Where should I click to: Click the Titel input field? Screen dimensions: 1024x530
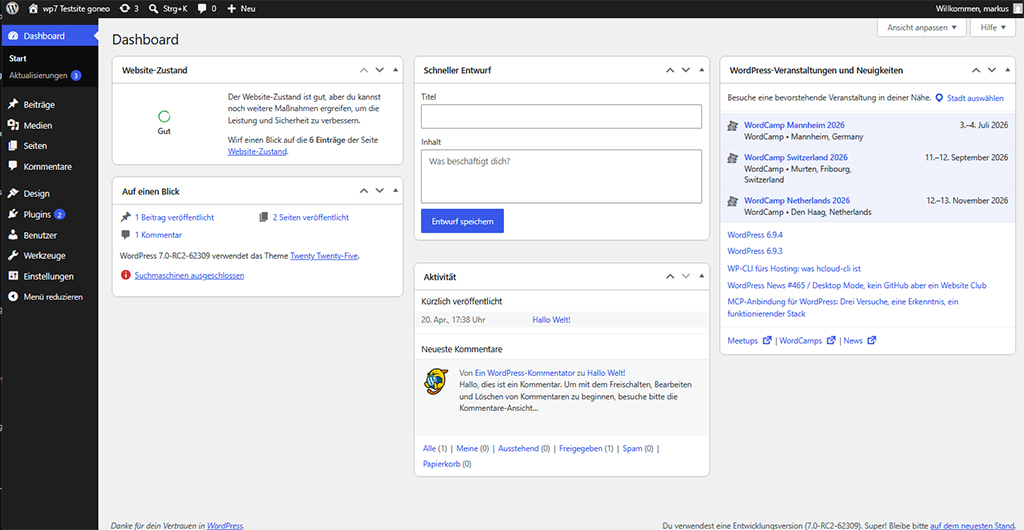561,117
